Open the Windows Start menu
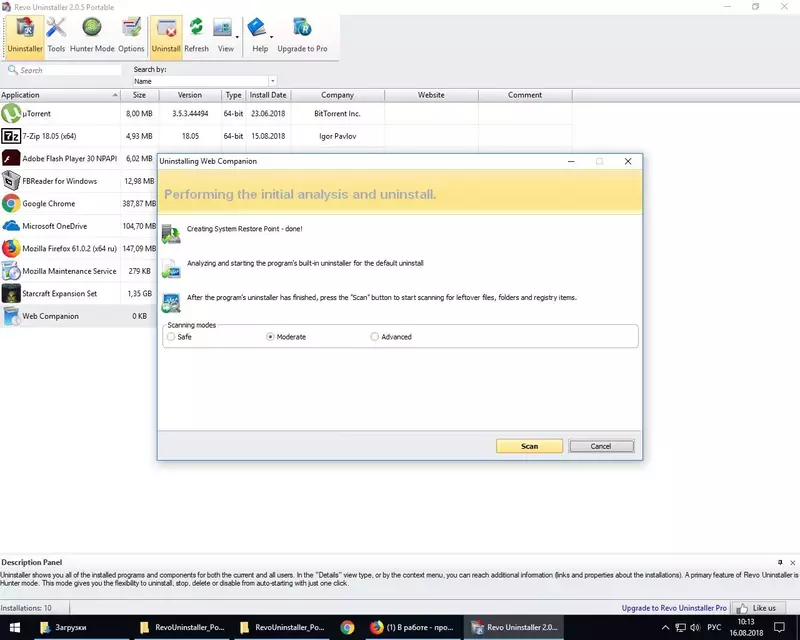The width and height of the screenshot is (800, 640). click(x=15, y=627)
